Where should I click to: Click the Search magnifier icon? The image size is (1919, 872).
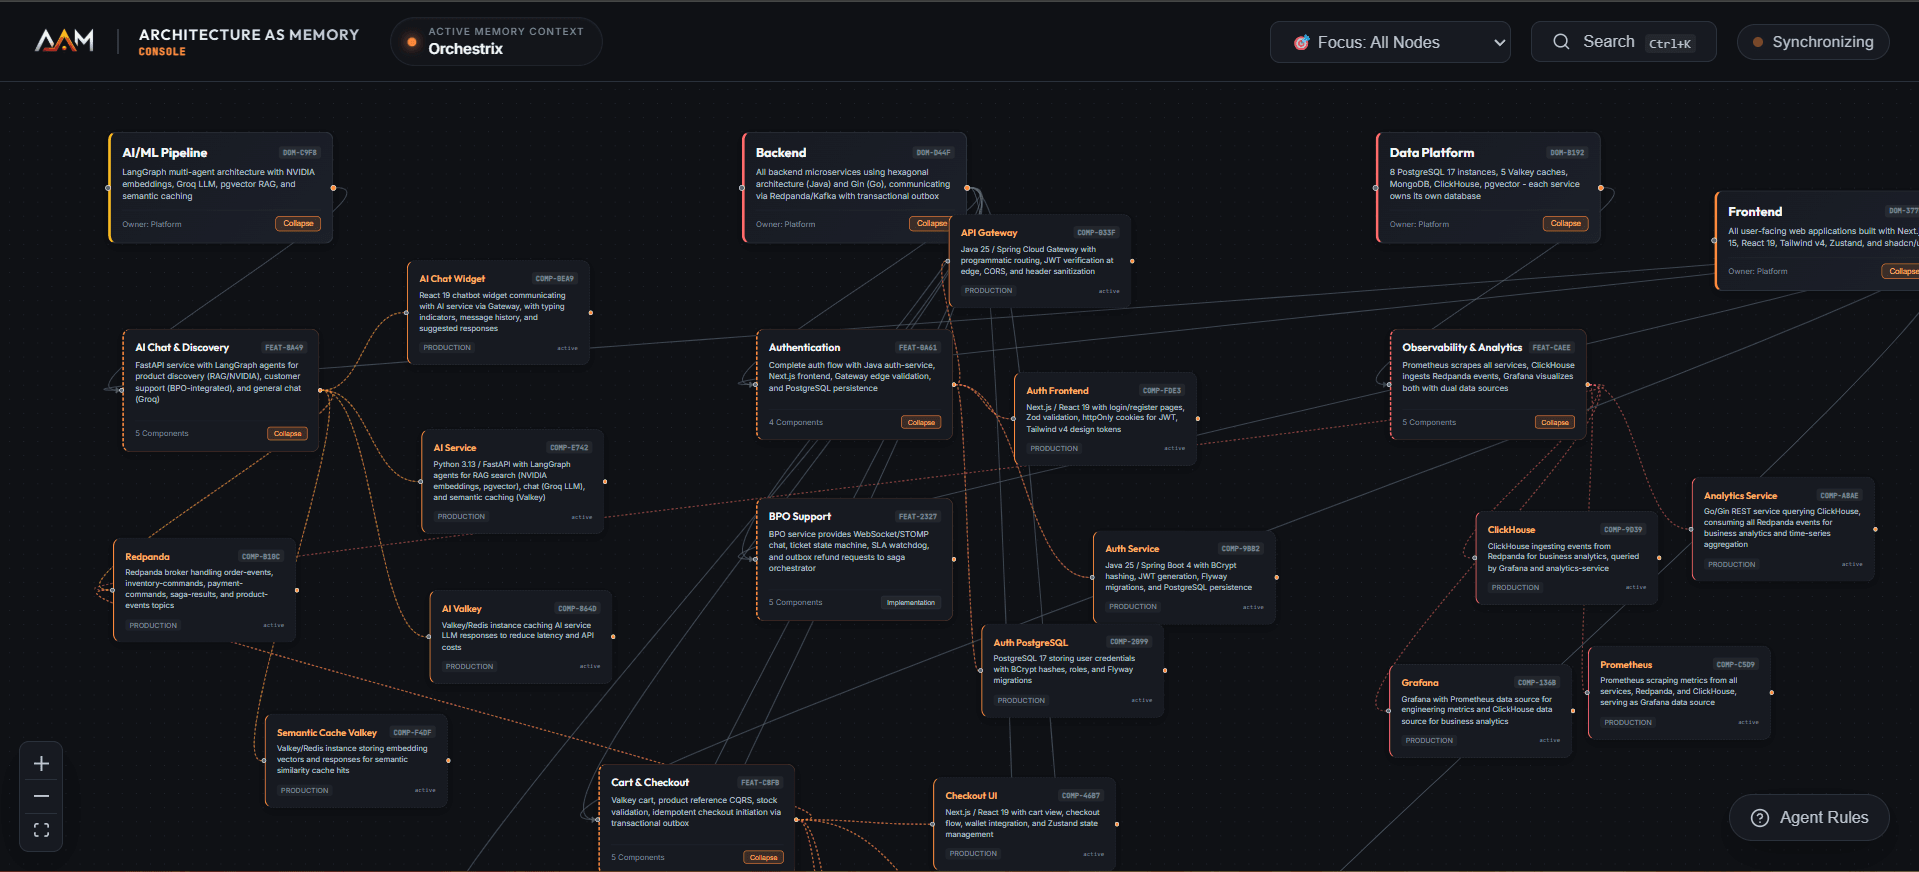click(1561, 42)
